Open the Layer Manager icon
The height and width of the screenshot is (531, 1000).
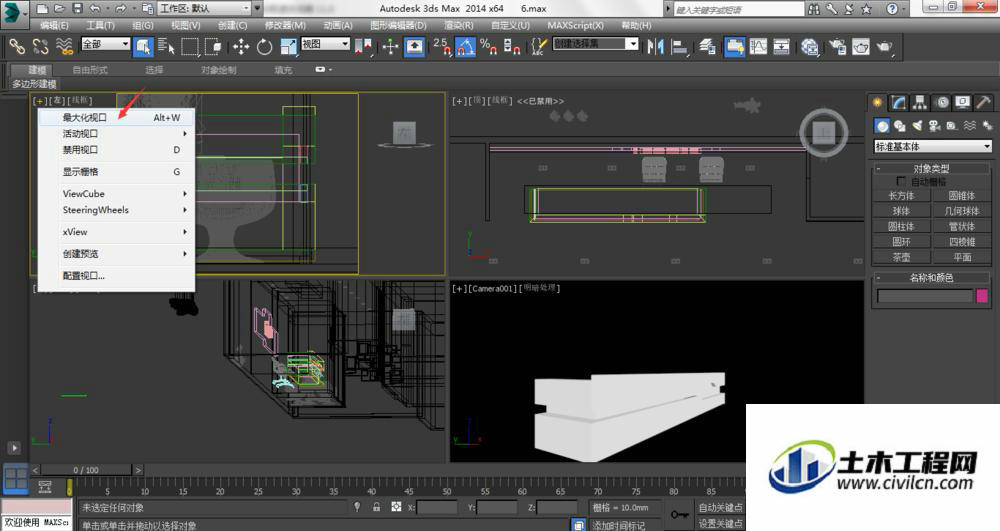[x=707, y=46]
